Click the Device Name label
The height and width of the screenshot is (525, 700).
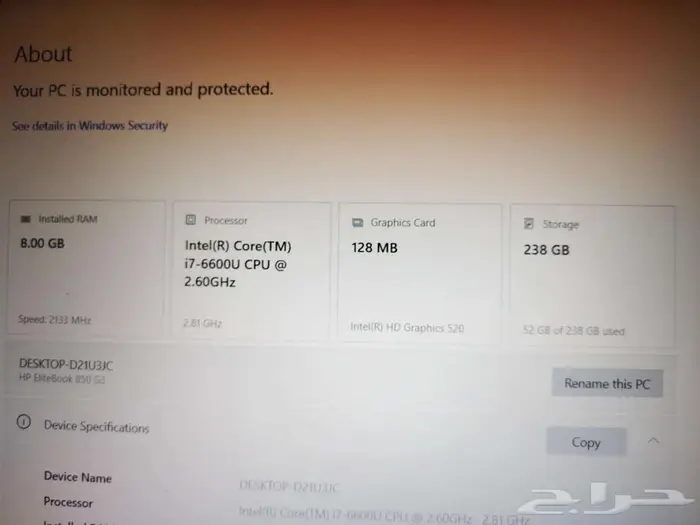[78, 477]
